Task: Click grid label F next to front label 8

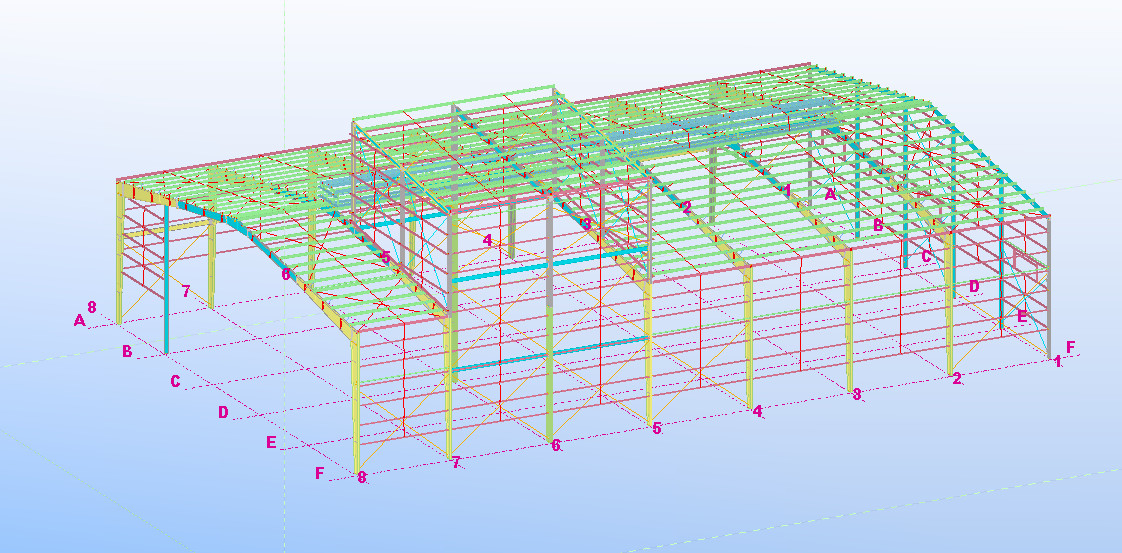Action: (319, 473)
